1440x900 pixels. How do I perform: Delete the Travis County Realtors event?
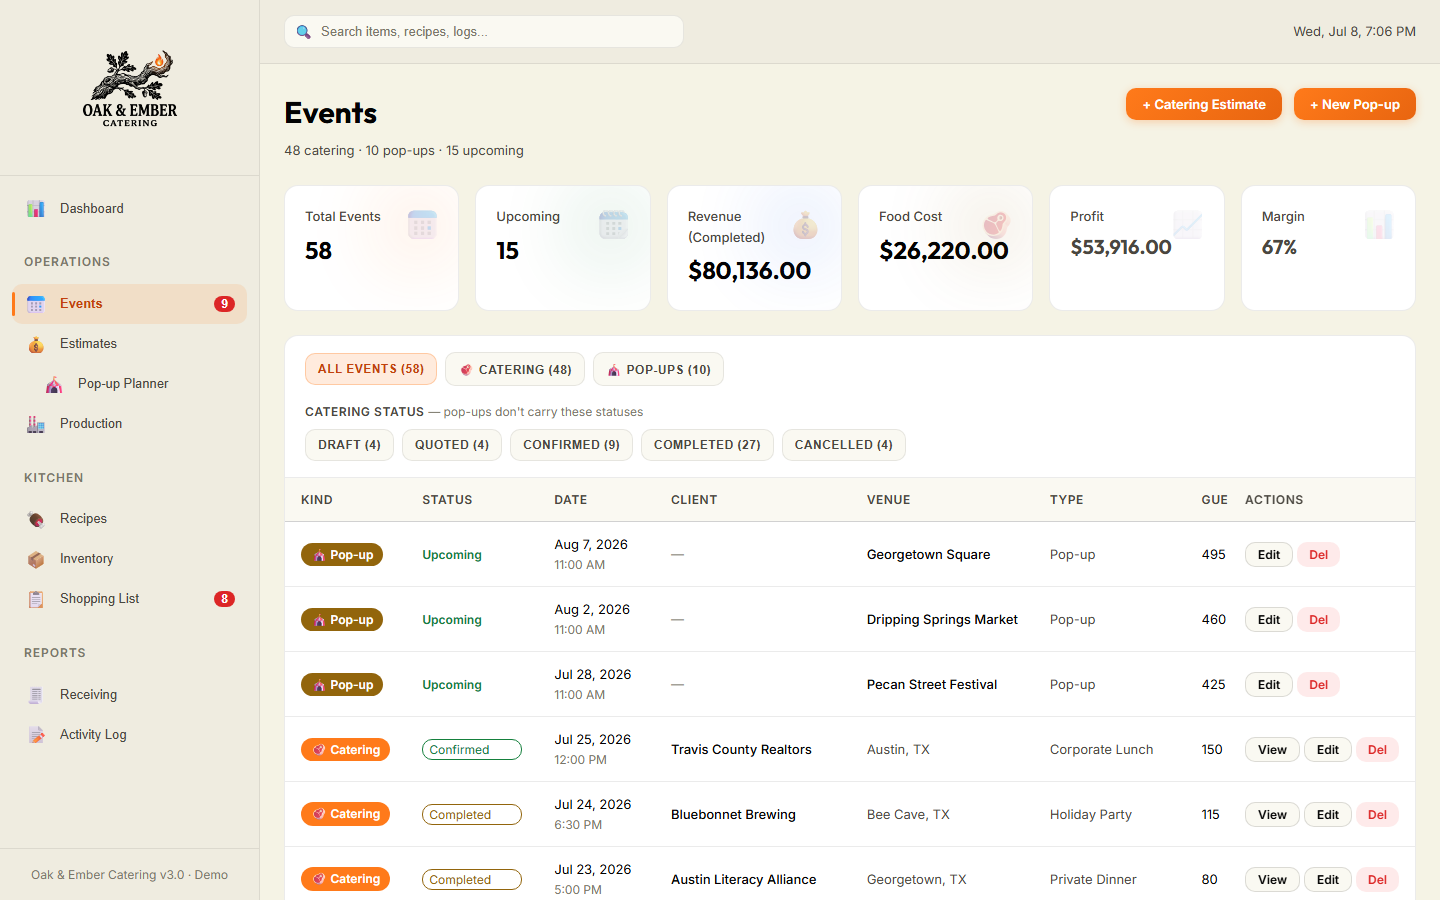click(1377, 750)
